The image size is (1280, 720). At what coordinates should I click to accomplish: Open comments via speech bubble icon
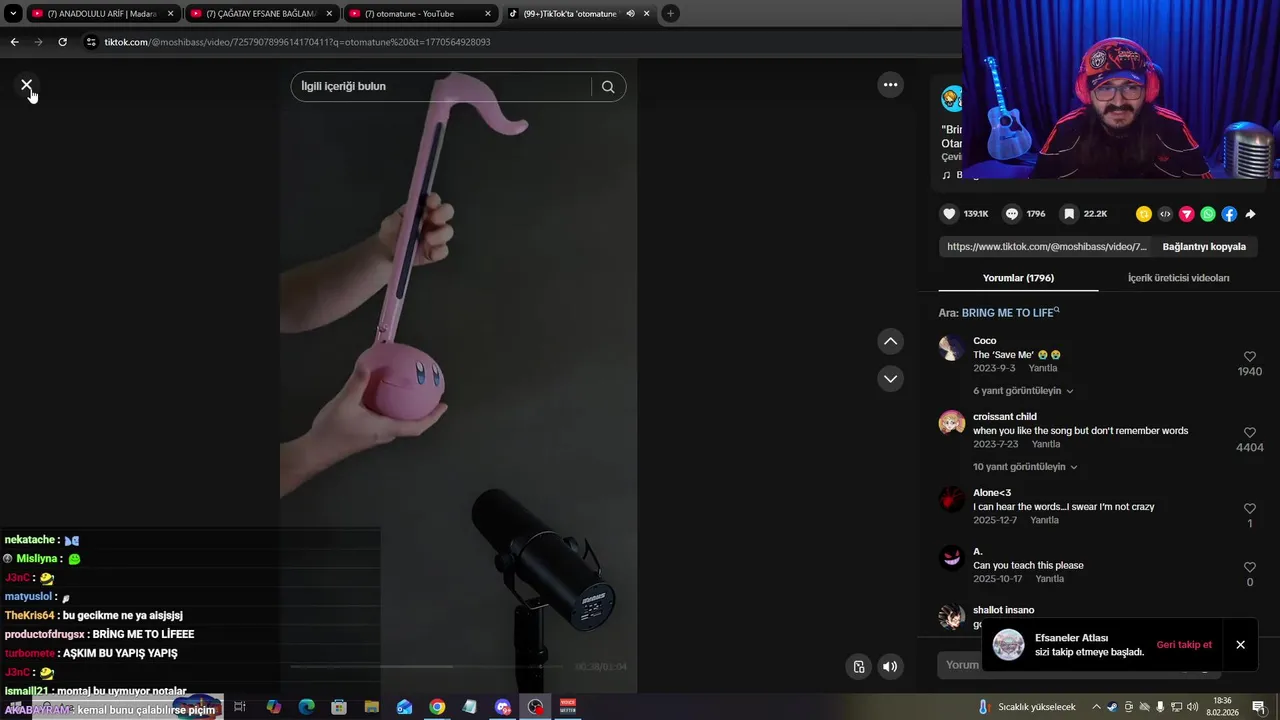1012,214
